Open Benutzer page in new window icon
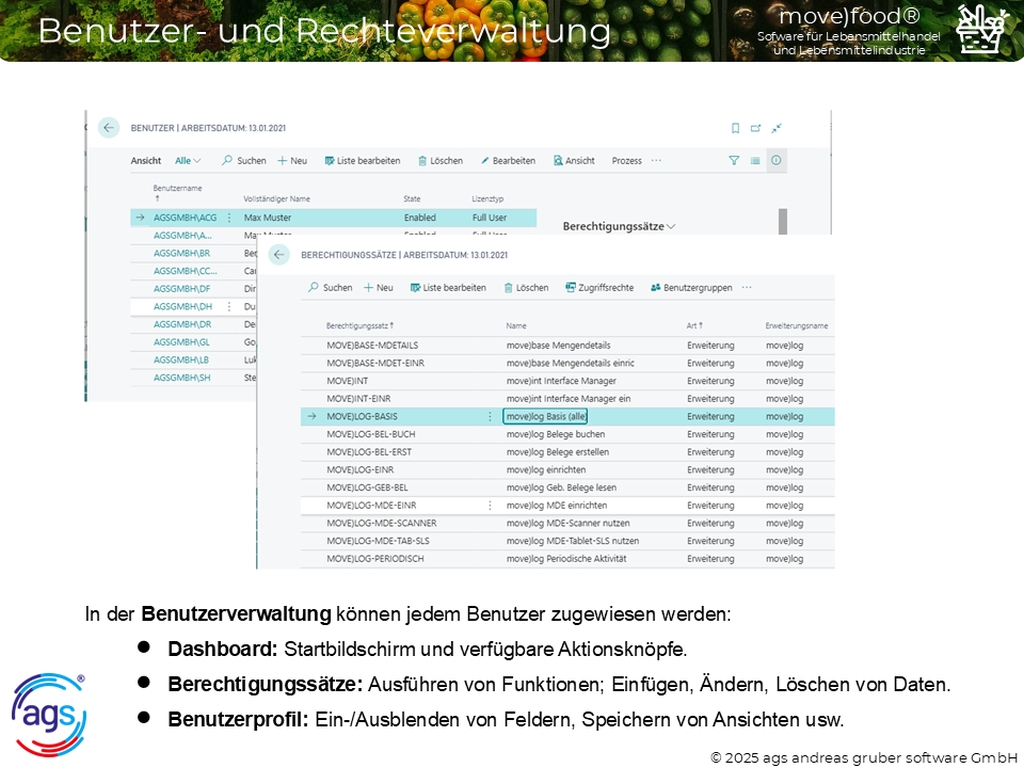This screenshot has width=1024, height=768. pos(756,128)
